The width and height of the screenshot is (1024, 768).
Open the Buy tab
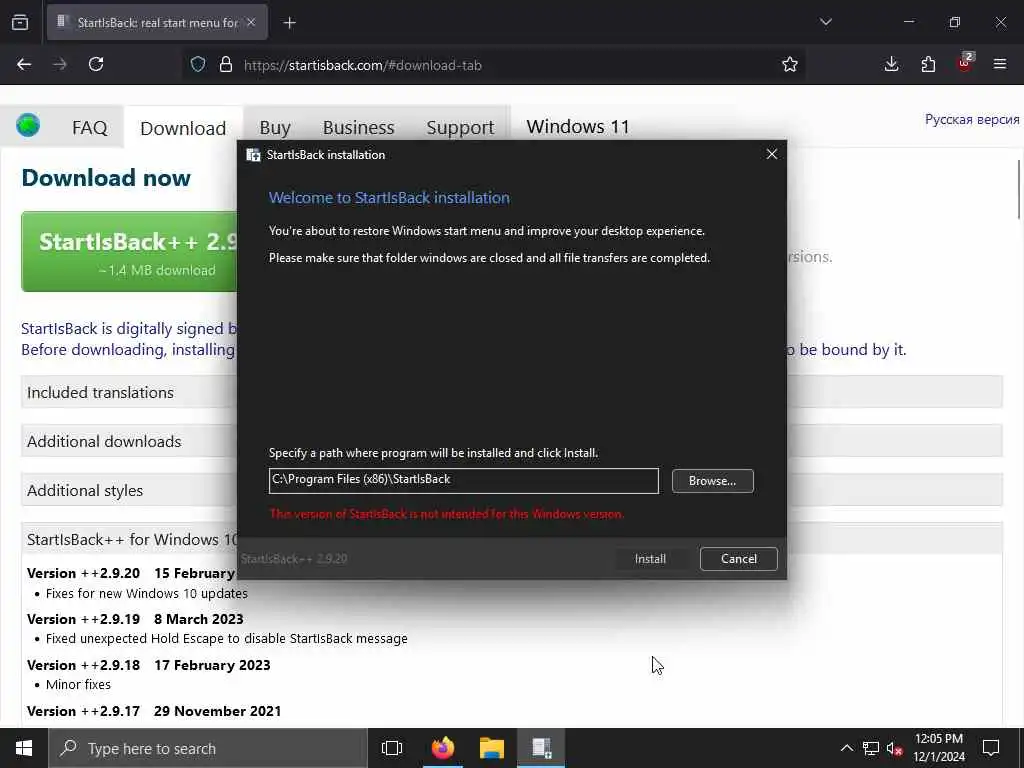click(x=275, y=127)
